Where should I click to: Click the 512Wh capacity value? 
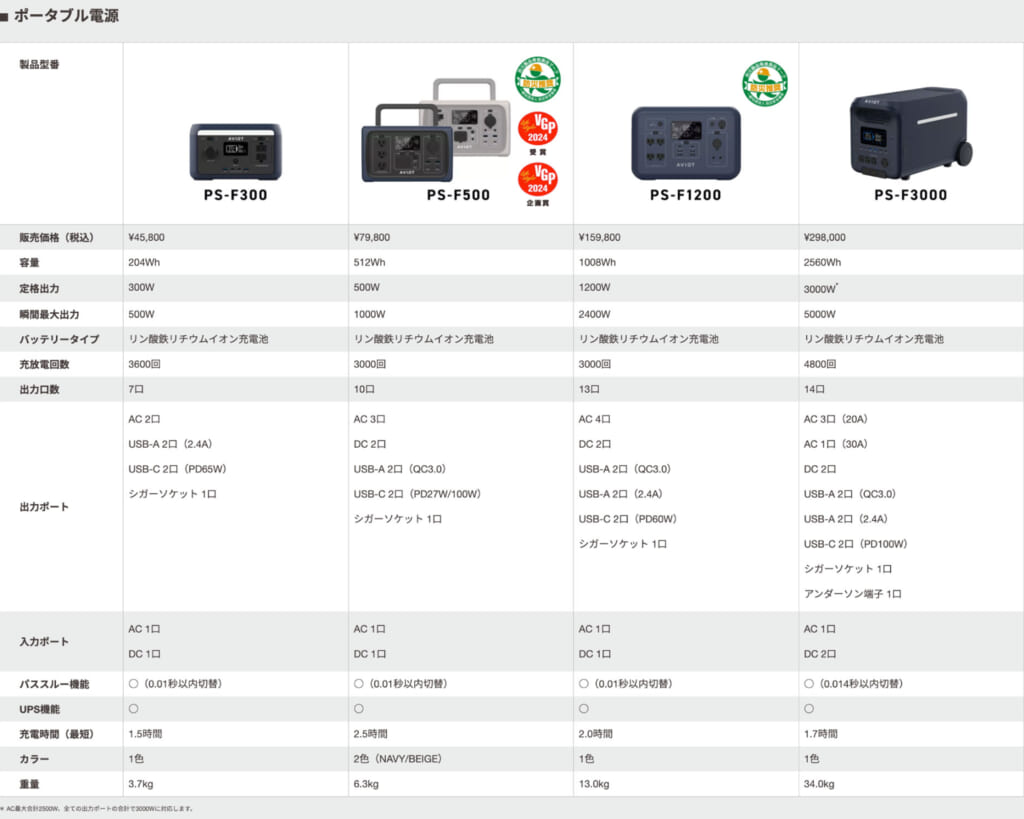click(370, 262)
